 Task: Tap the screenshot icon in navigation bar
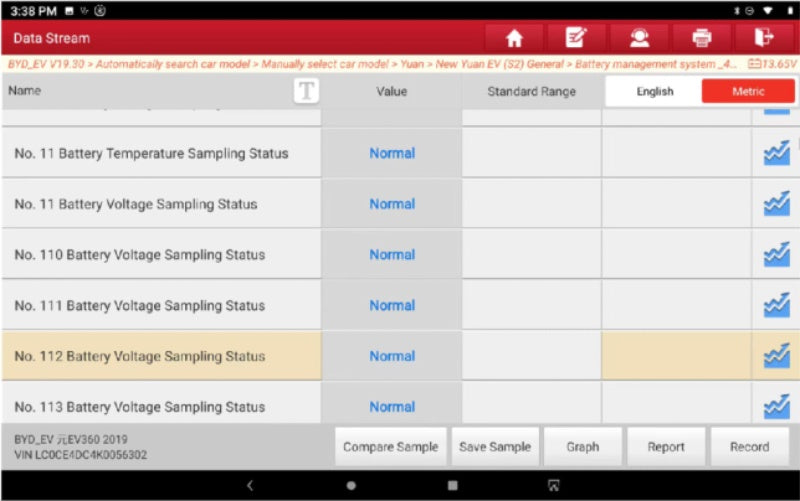pyautogui.click(x=554, y=485)
